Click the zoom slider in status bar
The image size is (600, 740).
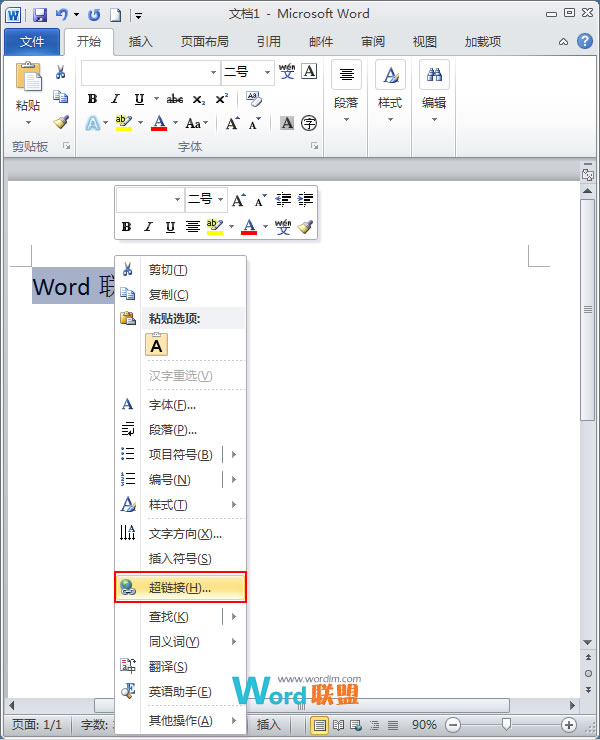click(506, 724)
